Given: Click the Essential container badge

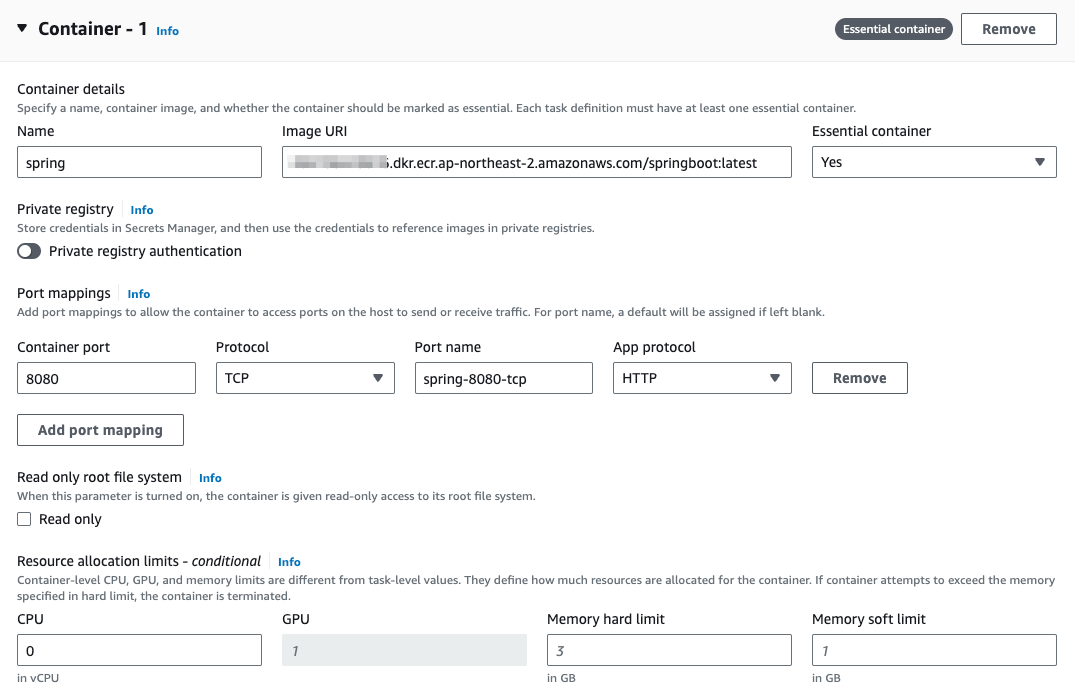Looking at the screenshot, I should (893, 29).
